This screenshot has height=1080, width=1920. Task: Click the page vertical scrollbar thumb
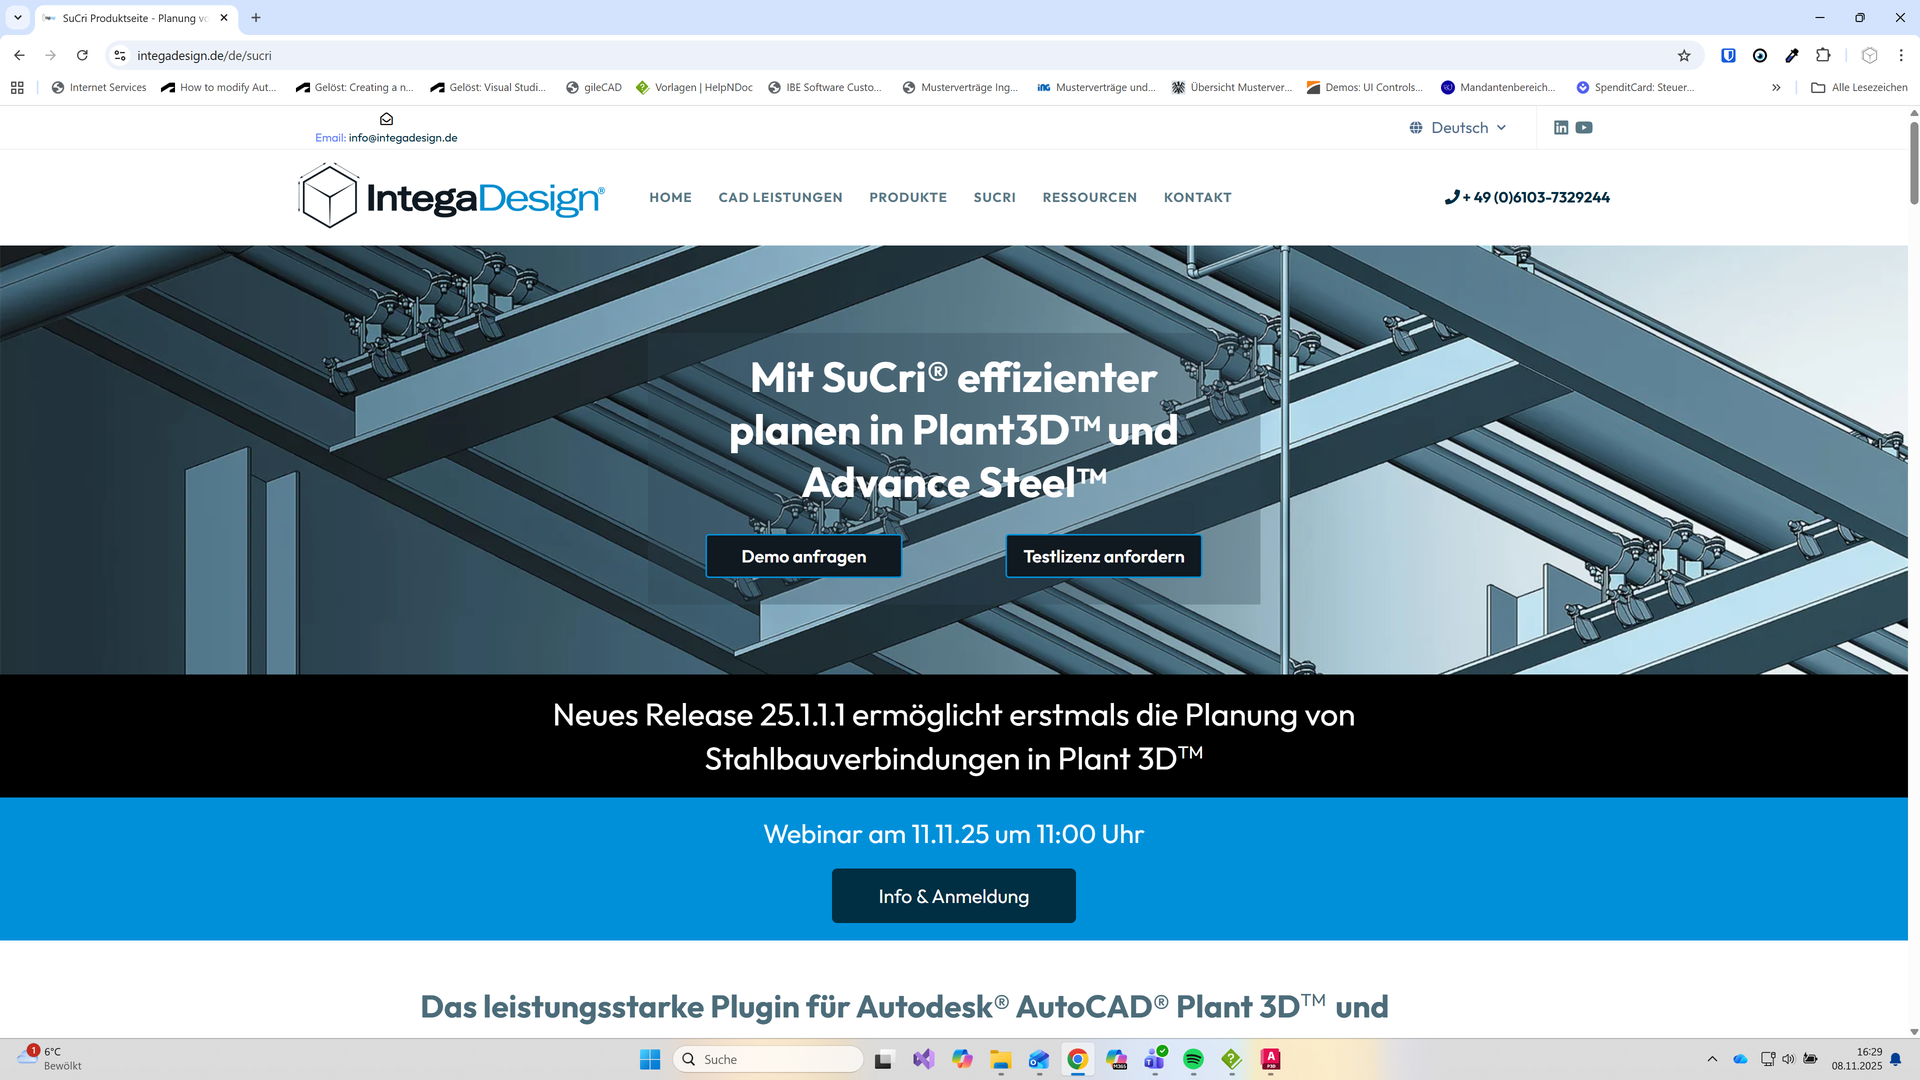(x=1914, y=163)
